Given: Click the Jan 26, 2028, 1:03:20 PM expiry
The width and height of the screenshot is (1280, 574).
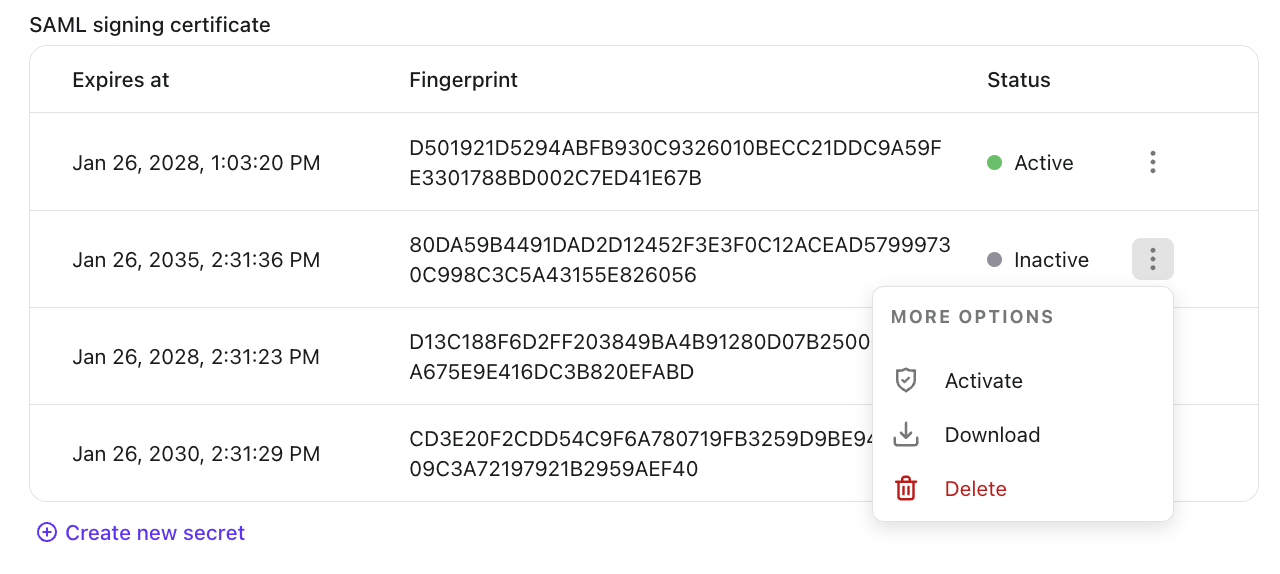Looking at the screenshot, I should point(196,163).
